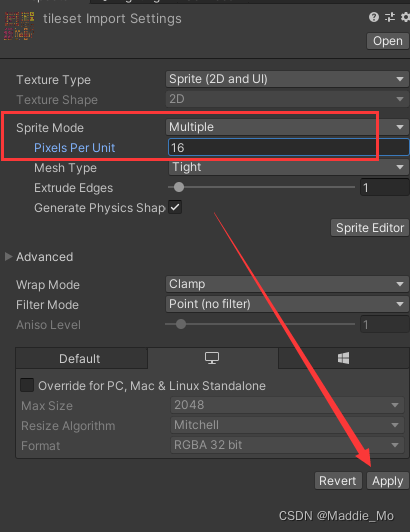This screenshot has height=532, width=410.
Task: Open the help reference icon
Action: [x=374, y=17]
